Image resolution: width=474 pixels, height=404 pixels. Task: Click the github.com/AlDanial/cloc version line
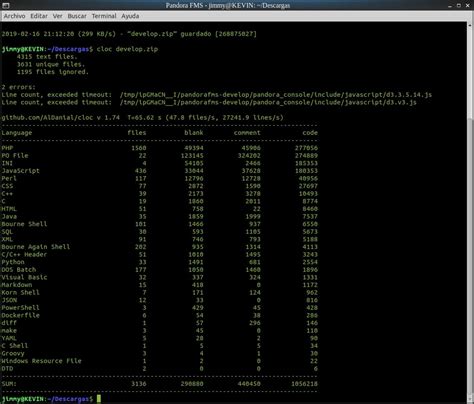[x=142, y=118]
